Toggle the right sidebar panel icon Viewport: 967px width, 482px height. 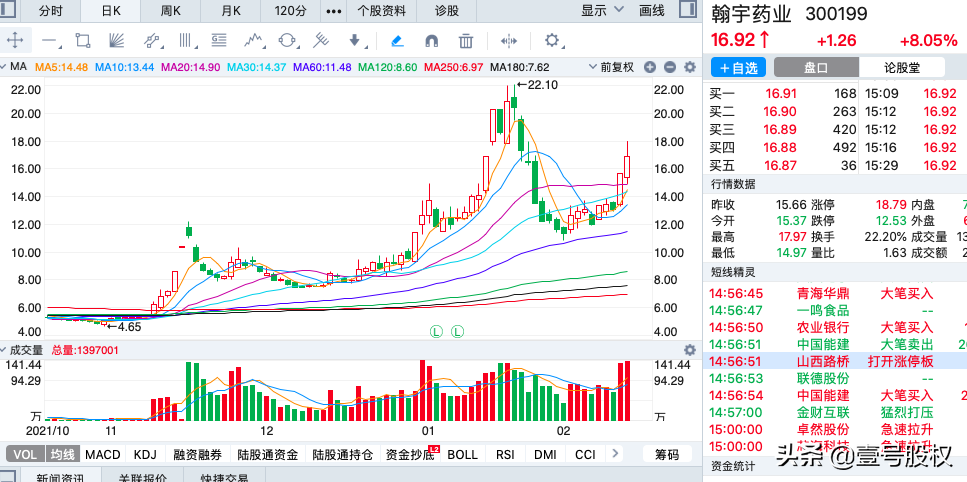(x=688, y=9)
